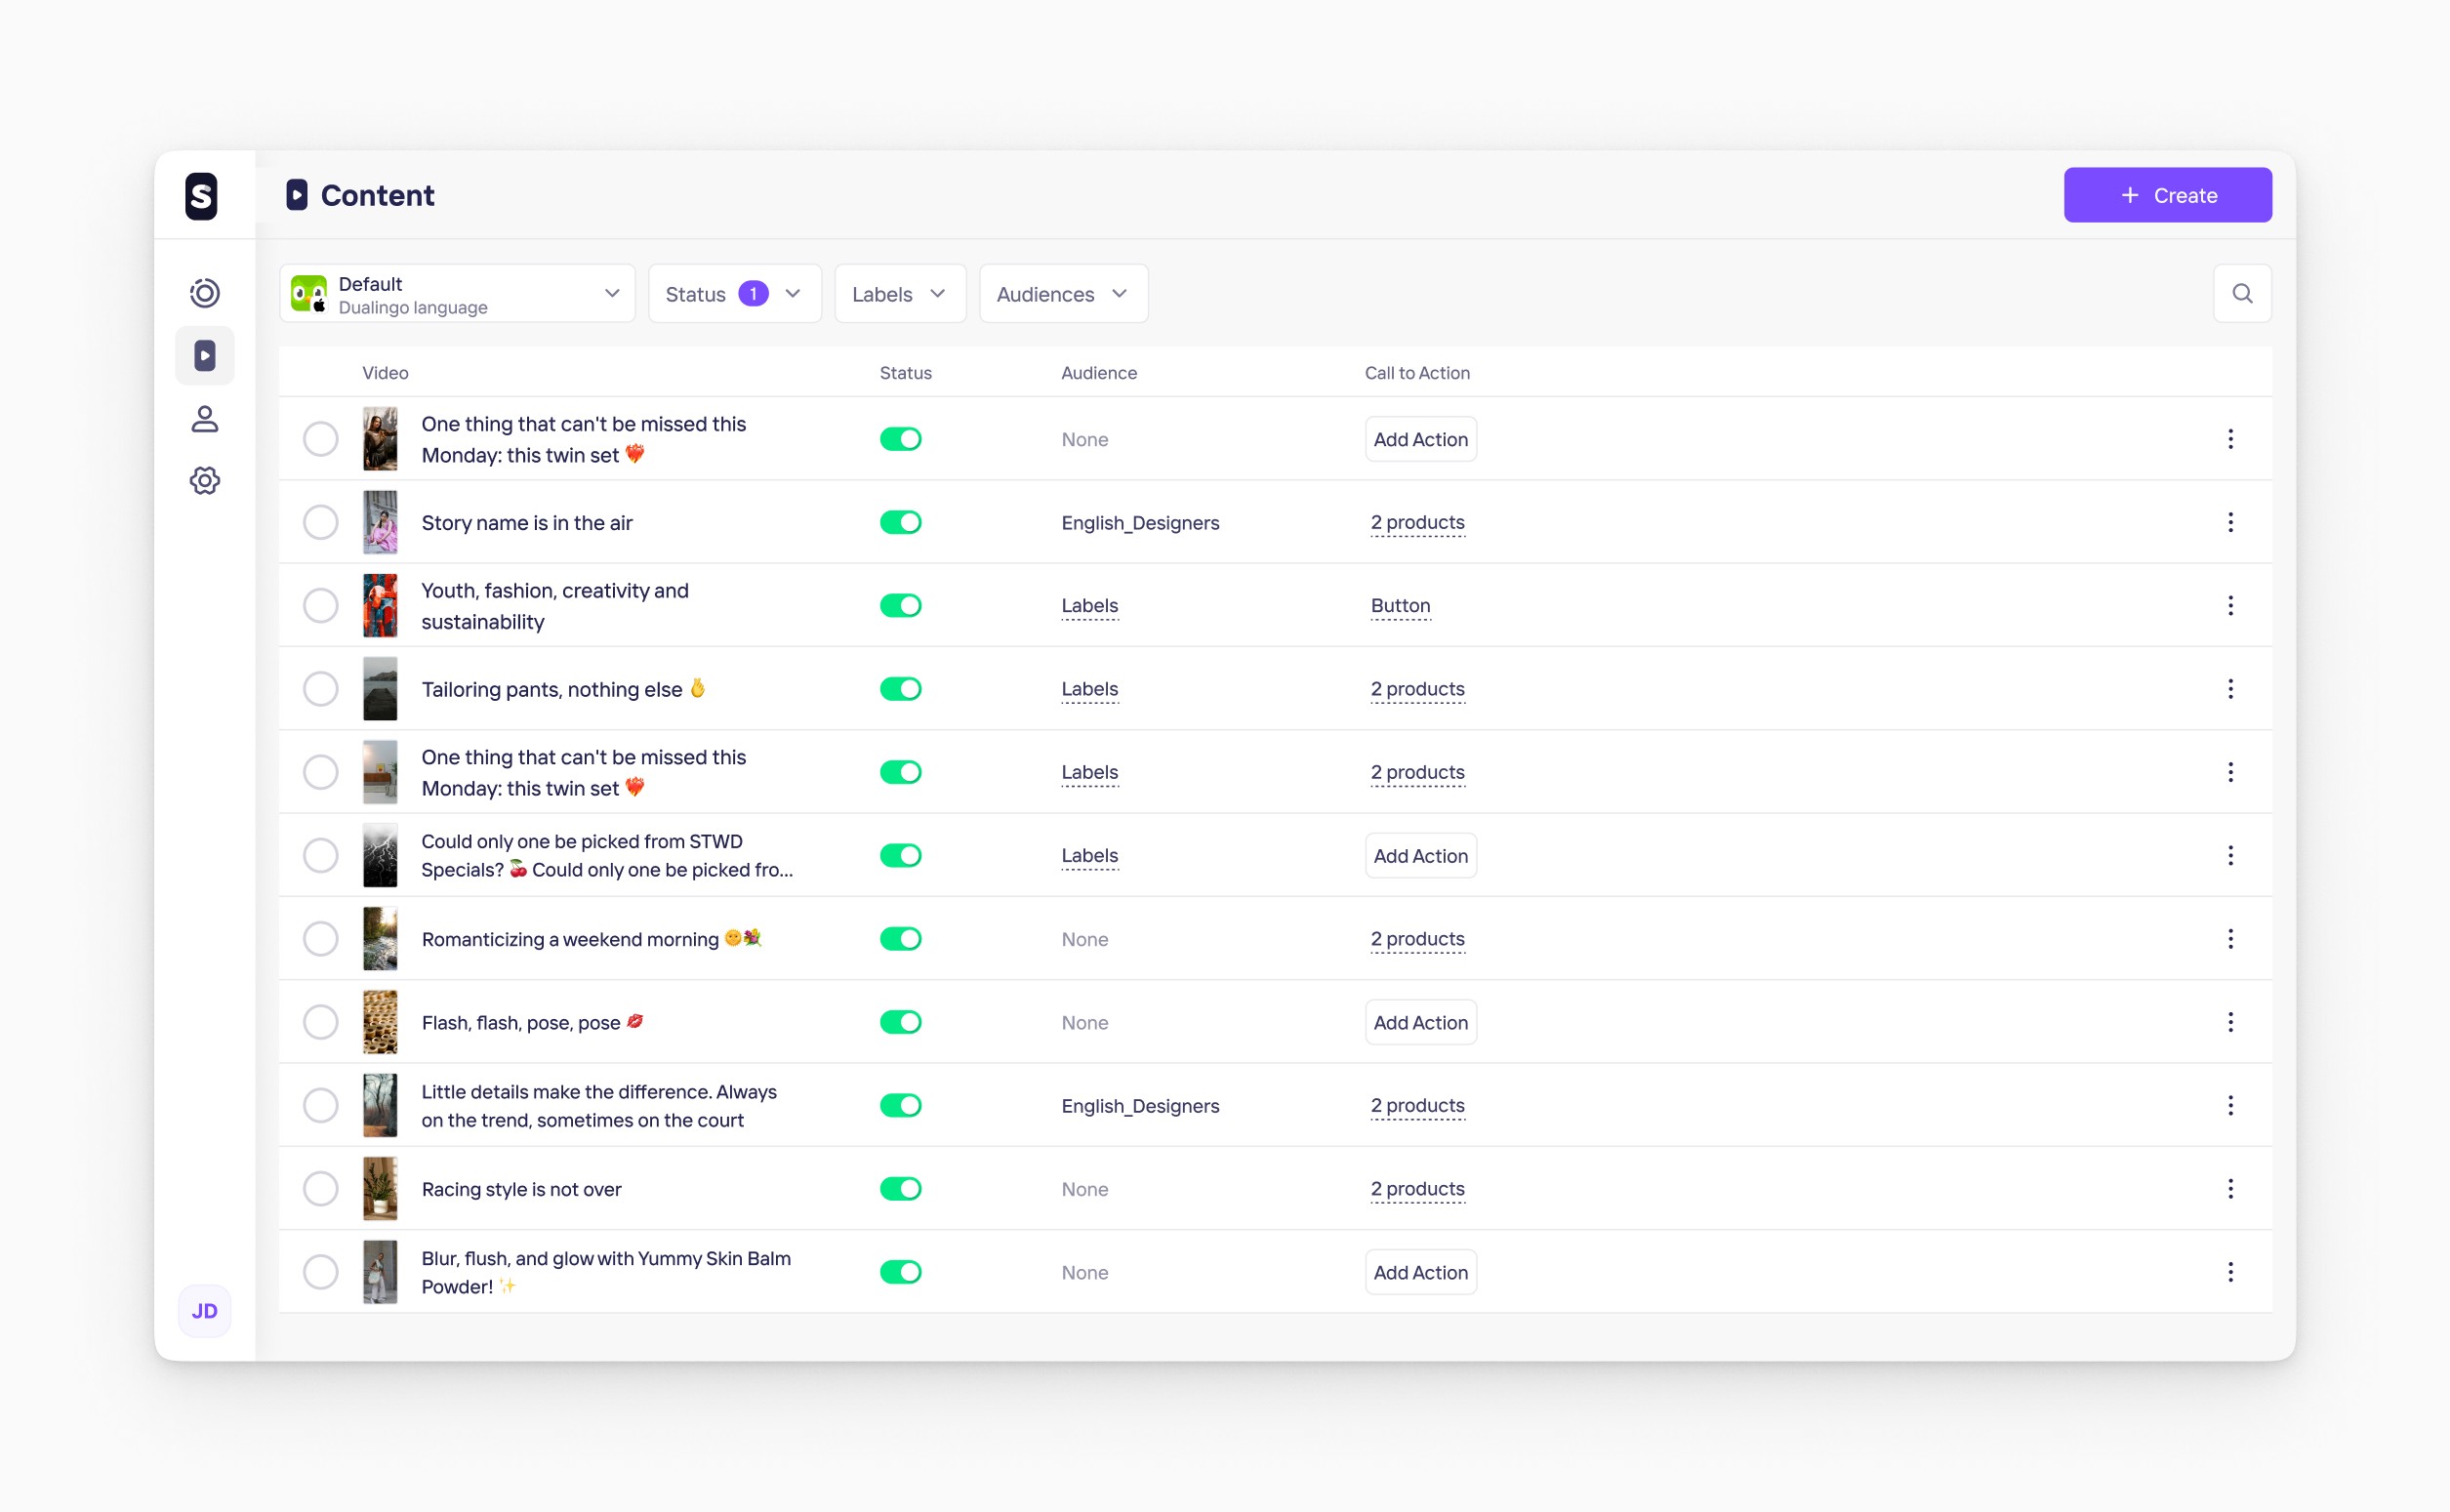Toggle status of Story name is in the air
Screen dimensions: 2450x1512
click(x=900, y=522)
